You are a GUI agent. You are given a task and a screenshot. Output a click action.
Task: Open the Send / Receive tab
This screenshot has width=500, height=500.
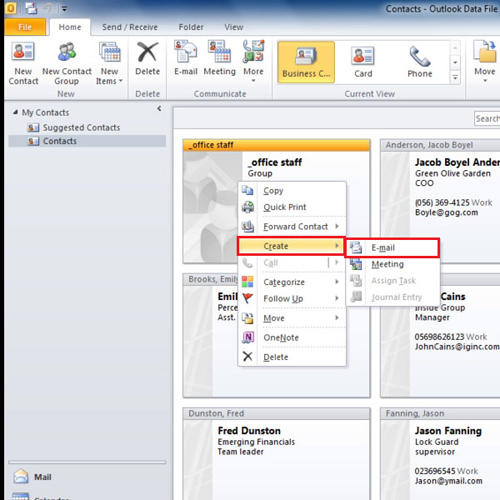[130, 27]
